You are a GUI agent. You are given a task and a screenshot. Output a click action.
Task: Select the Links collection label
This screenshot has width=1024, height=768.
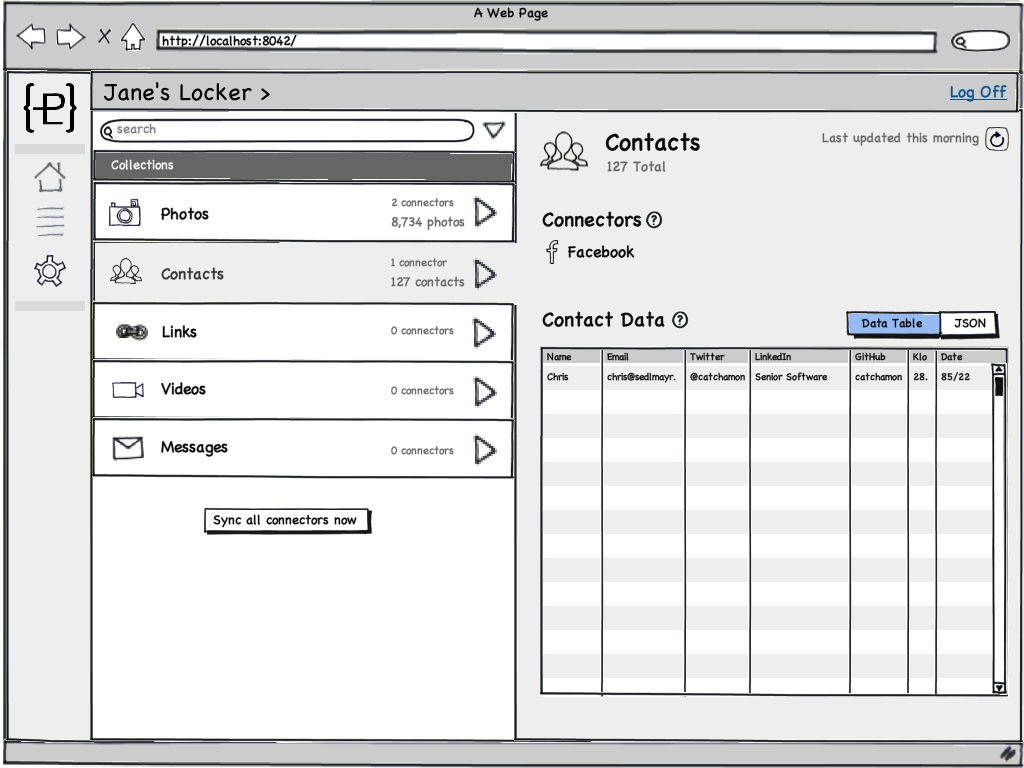[x=179, y=332]
